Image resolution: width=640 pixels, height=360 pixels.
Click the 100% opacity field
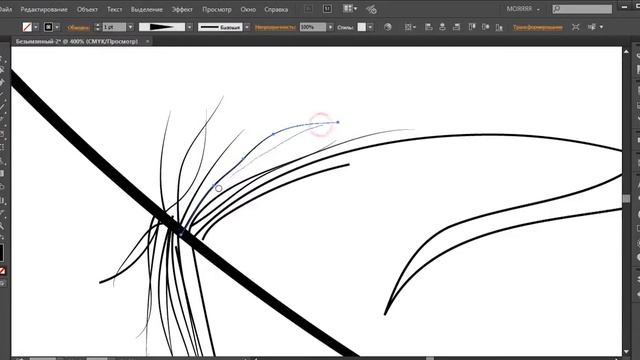click(313, 27)
